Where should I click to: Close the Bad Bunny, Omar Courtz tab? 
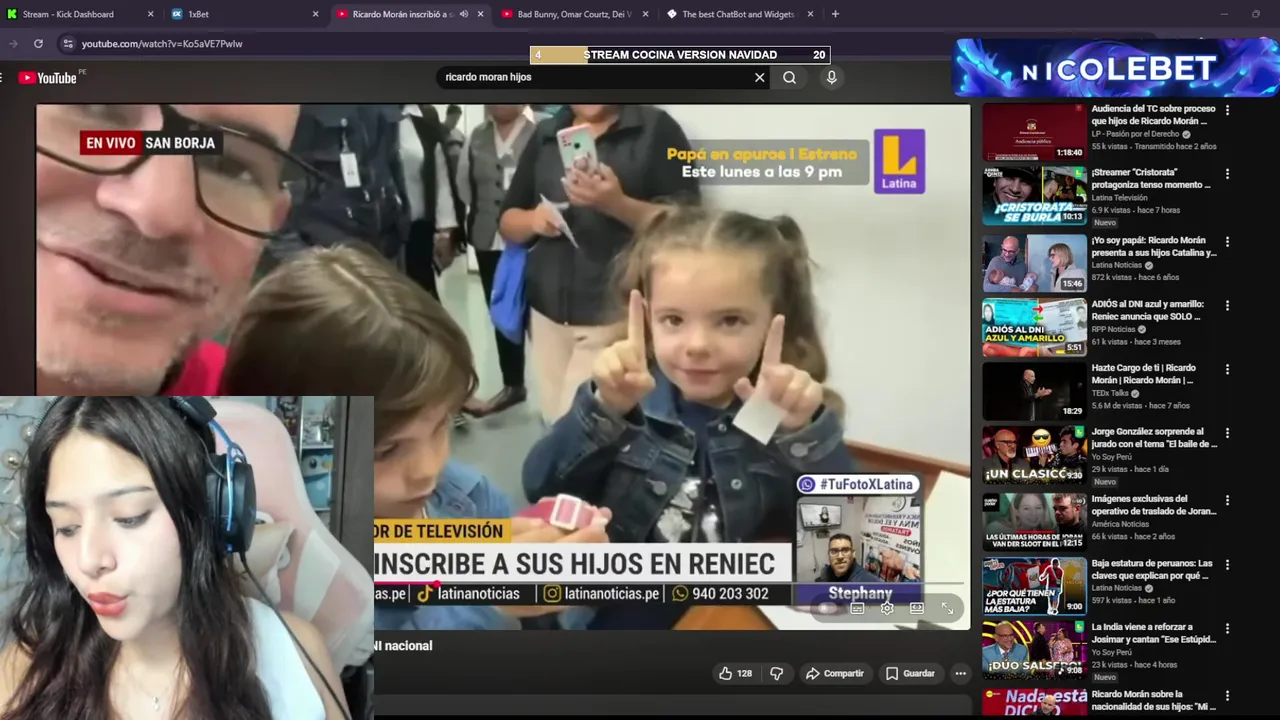[645, 14]
